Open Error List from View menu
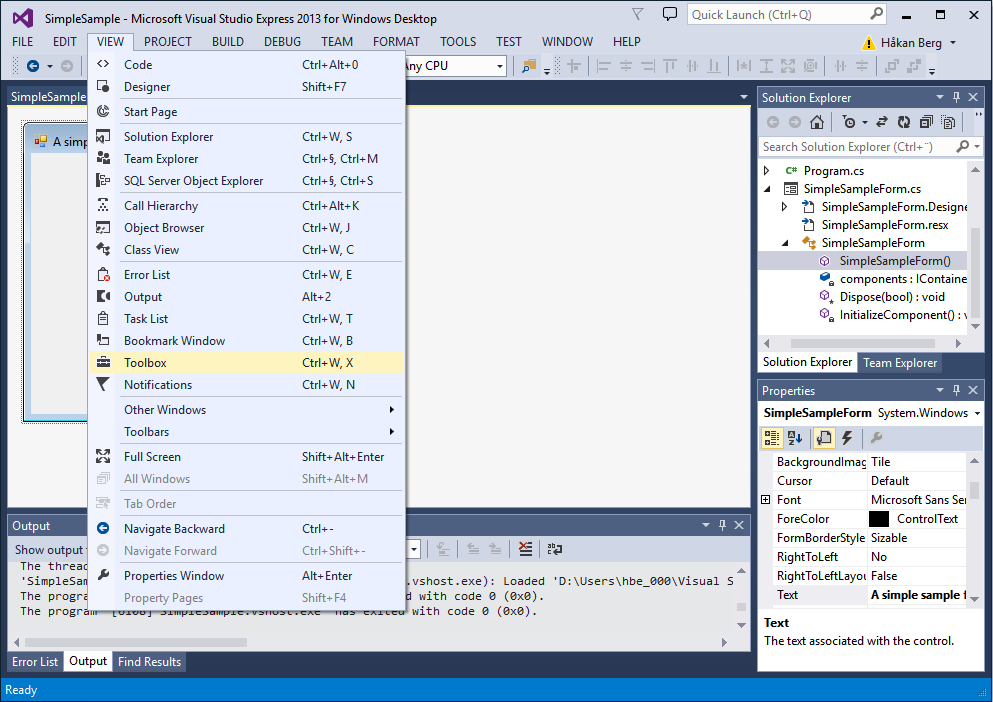 246,275
